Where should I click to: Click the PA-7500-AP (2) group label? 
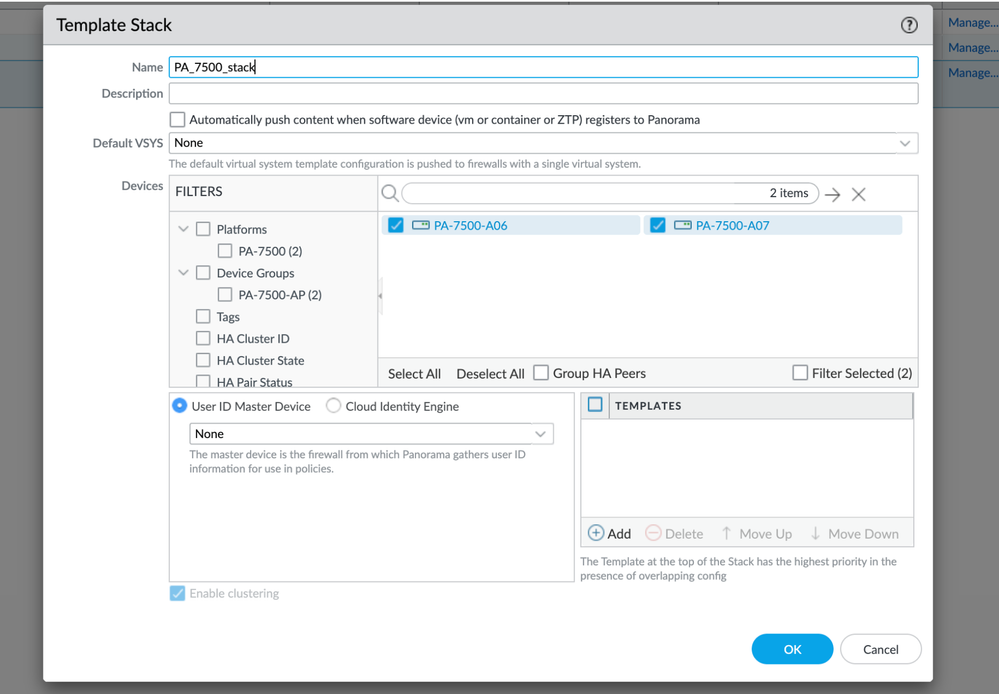pyautogui.click(x=280, y=294)
